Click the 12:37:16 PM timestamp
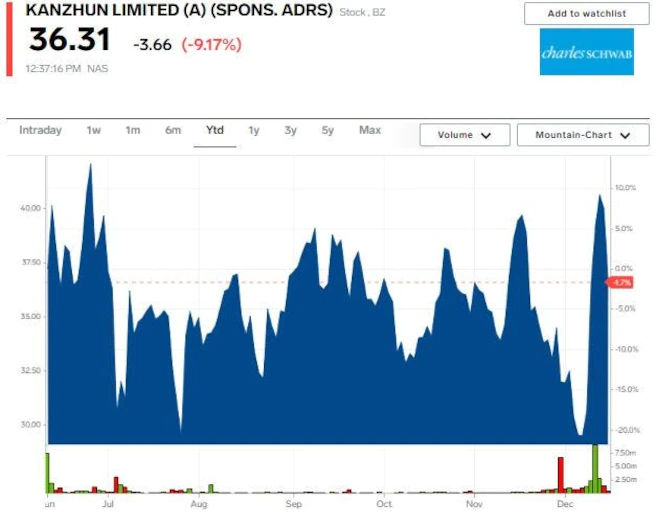The image size is (656, 526). coord(53,68)
